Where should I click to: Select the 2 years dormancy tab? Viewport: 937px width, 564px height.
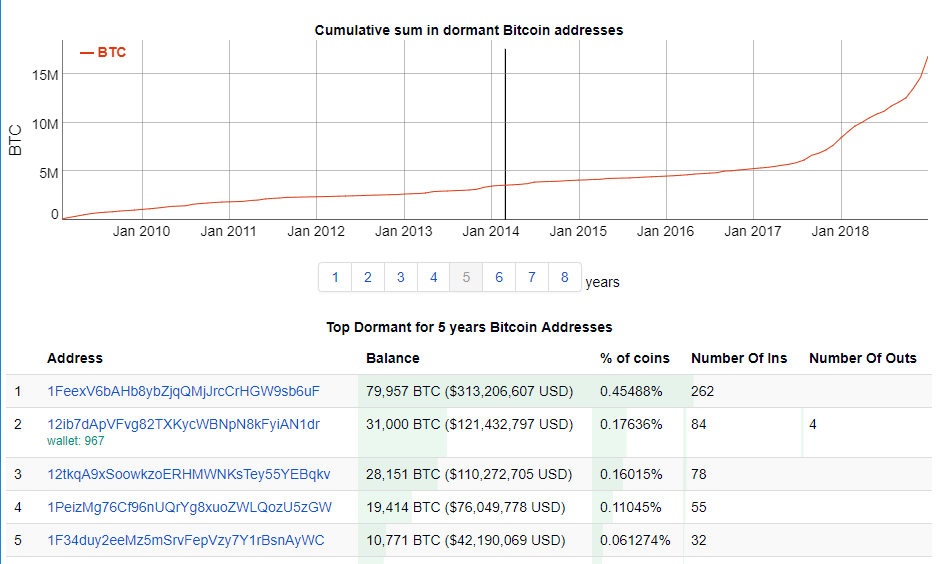coord(368,277)
